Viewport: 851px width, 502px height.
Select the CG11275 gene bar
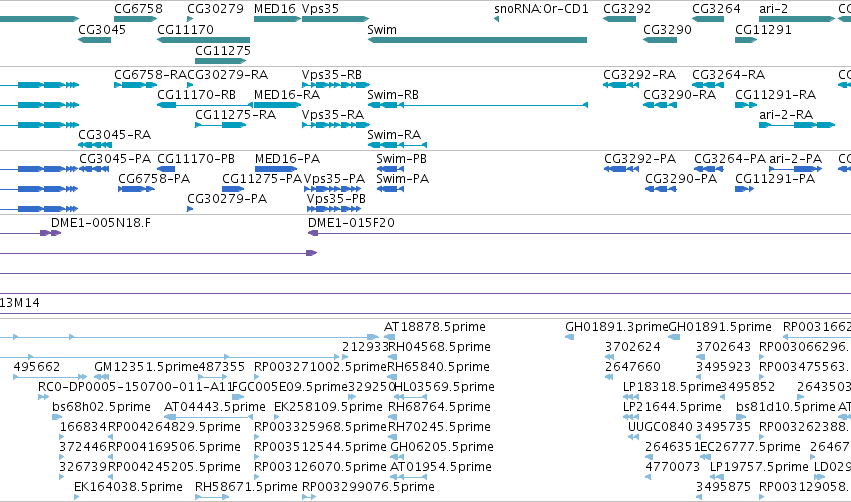click(221, 61)
